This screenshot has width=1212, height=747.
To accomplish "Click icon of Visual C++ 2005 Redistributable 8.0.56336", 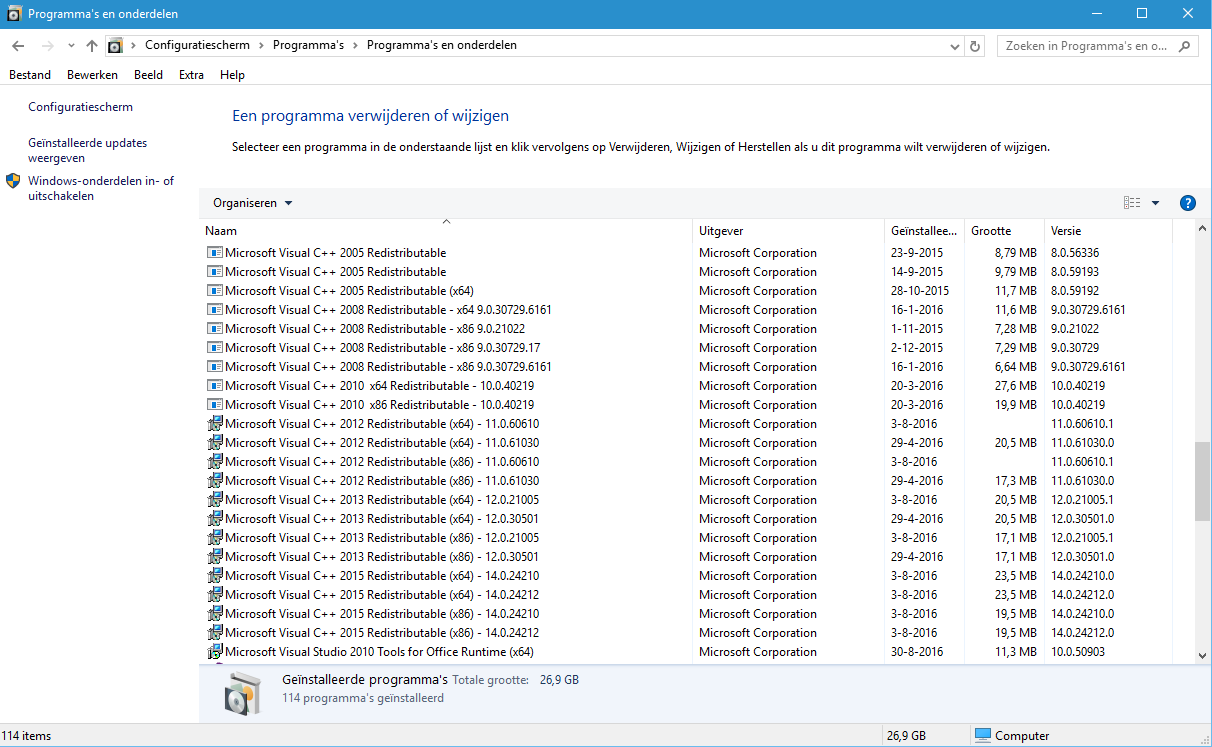I will click(x=215, y=253).
